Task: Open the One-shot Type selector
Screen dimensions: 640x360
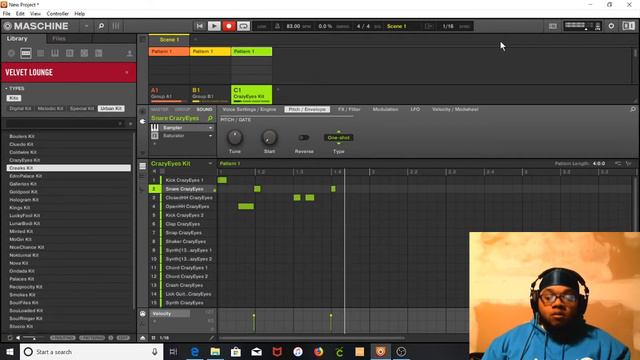Action: point(338,138)
